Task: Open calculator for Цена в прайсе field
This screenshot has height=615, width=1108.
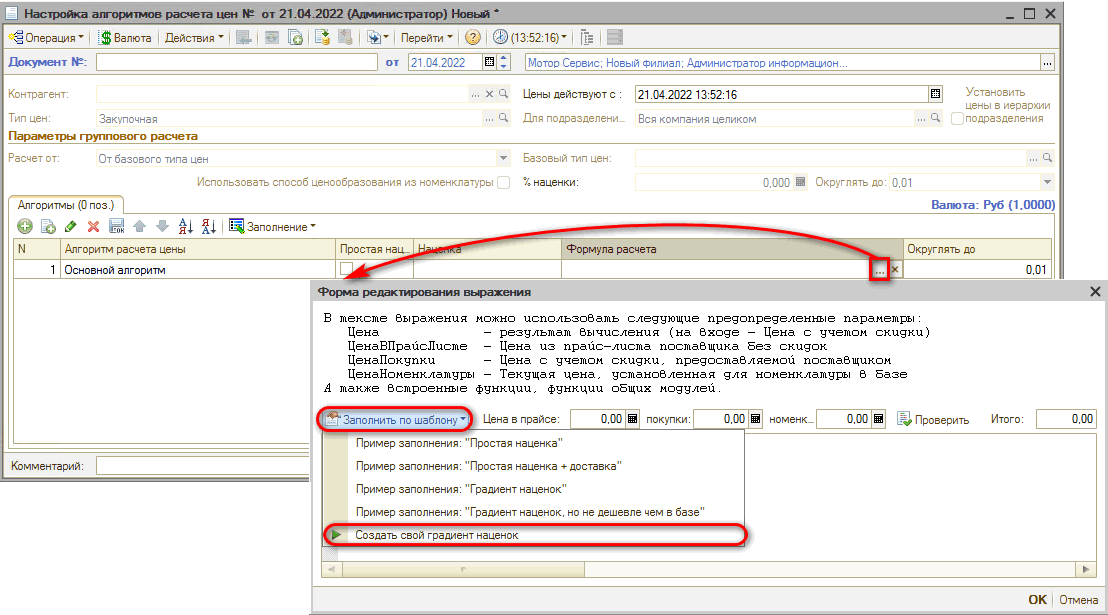Action: 632,418
